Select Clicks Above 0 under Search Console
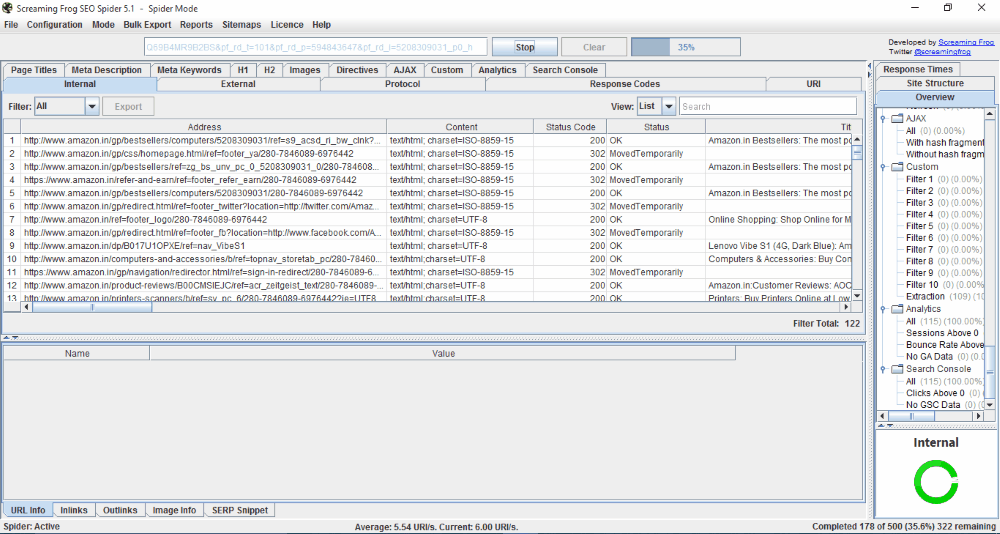The image size is (1000, 534). click(x=935, y=393)
